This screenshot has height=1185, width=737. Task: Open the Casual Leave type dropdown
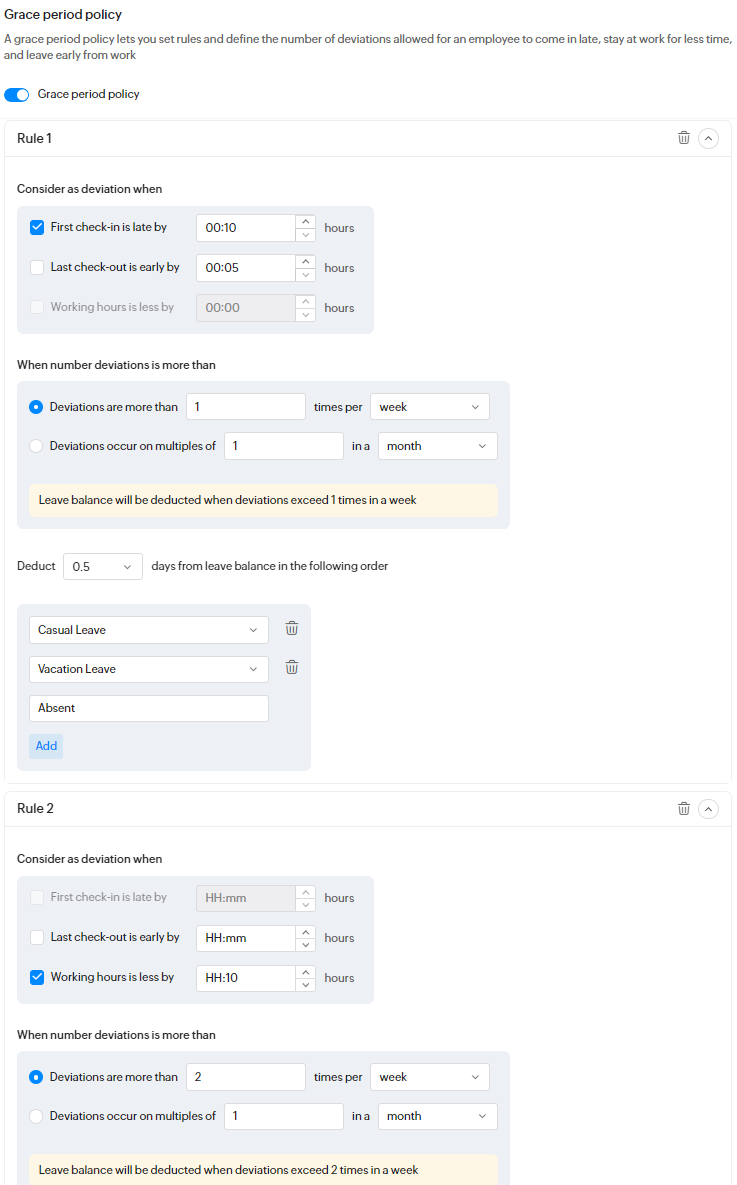point(148,630)
